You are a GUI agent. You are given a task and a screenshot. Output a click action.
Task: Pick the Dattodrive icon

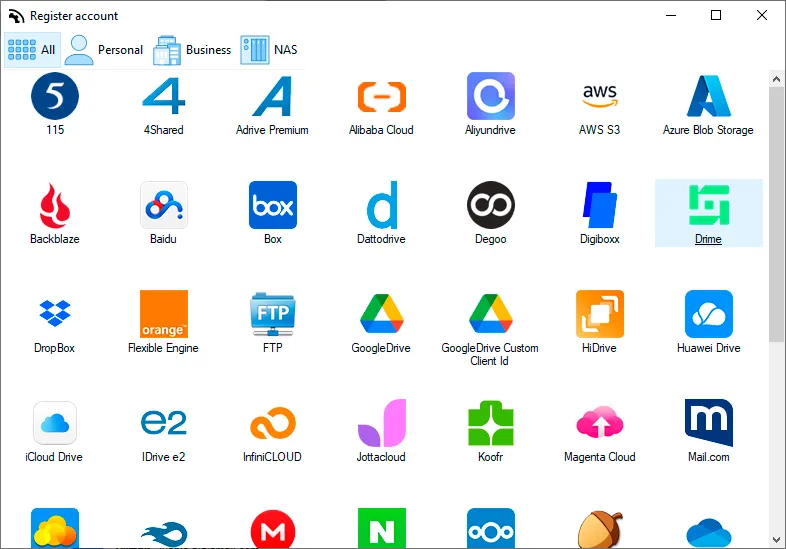point(382,205)
